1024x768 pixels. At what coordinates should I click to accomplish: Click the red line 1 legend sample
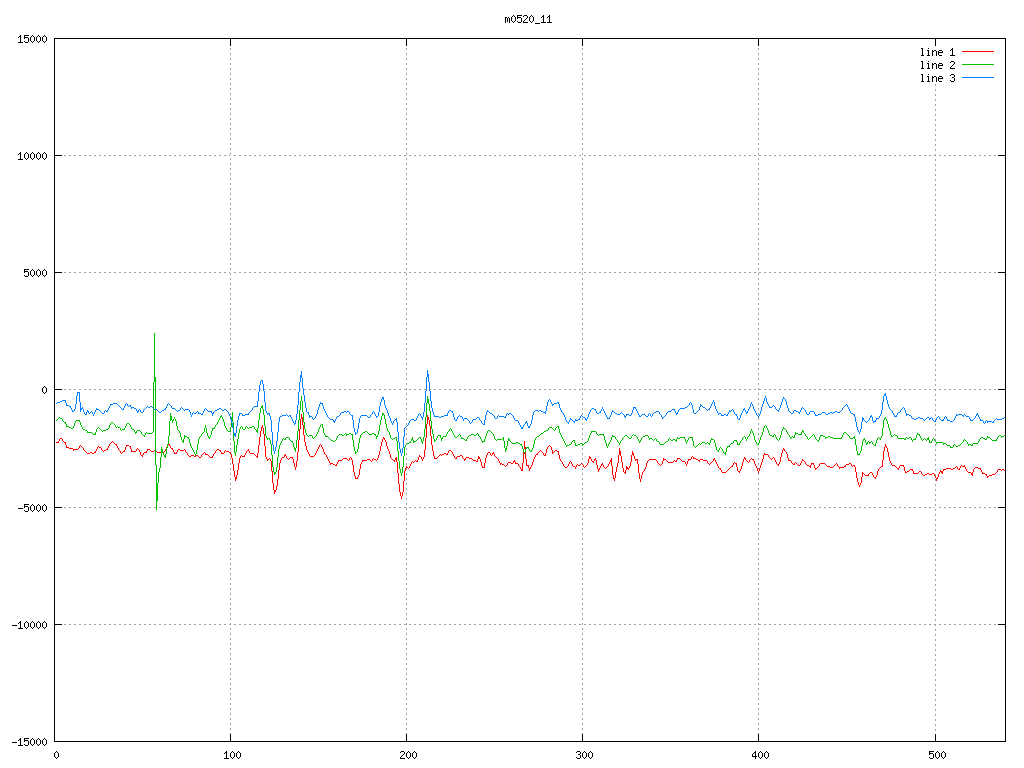(x=978, y=52)
